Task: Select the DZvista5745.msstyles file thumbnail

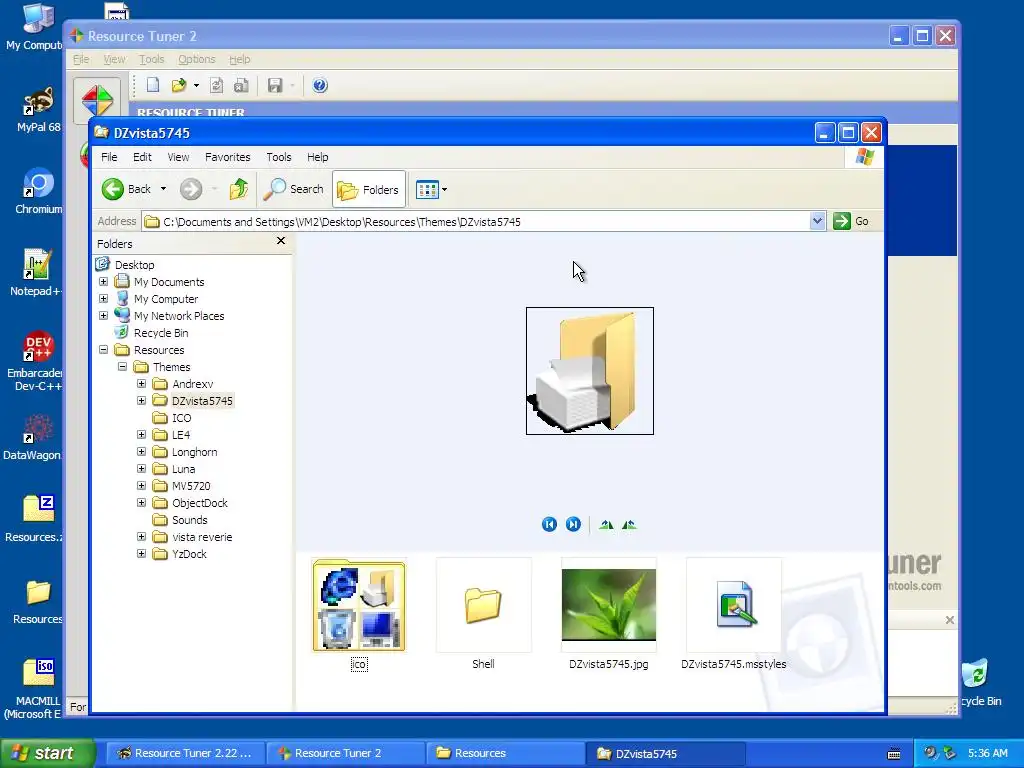Action: 734,605
